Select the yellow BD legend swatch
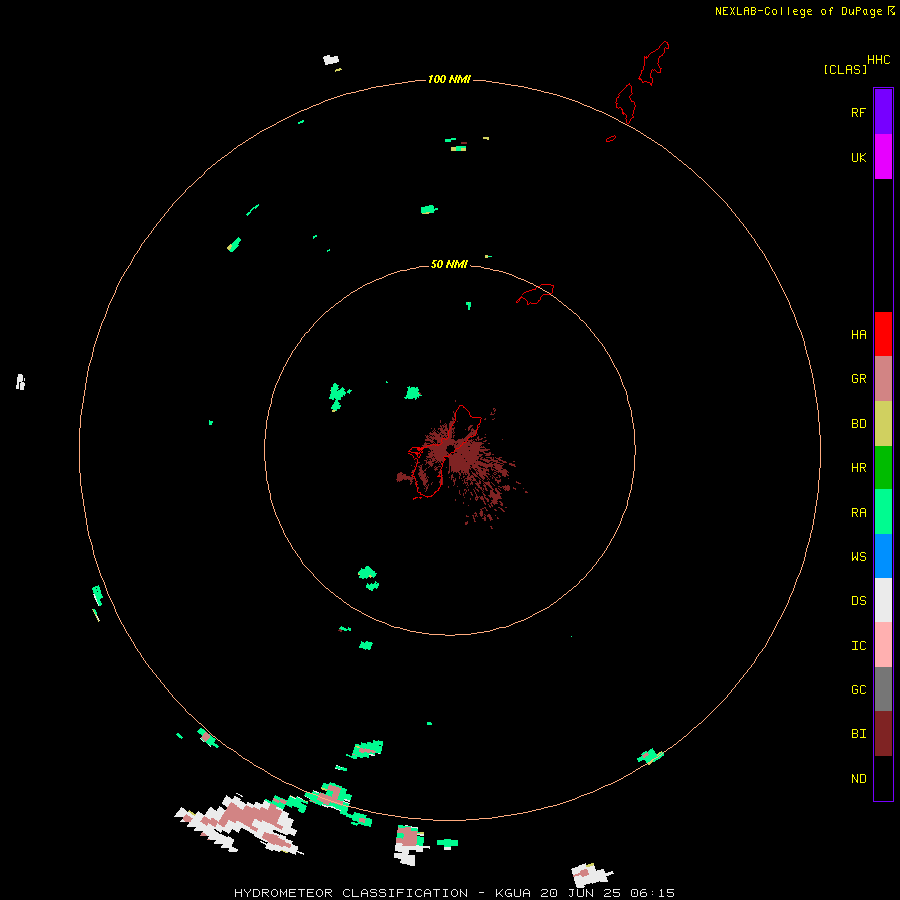The image size is (900, 900). point(883,424)
